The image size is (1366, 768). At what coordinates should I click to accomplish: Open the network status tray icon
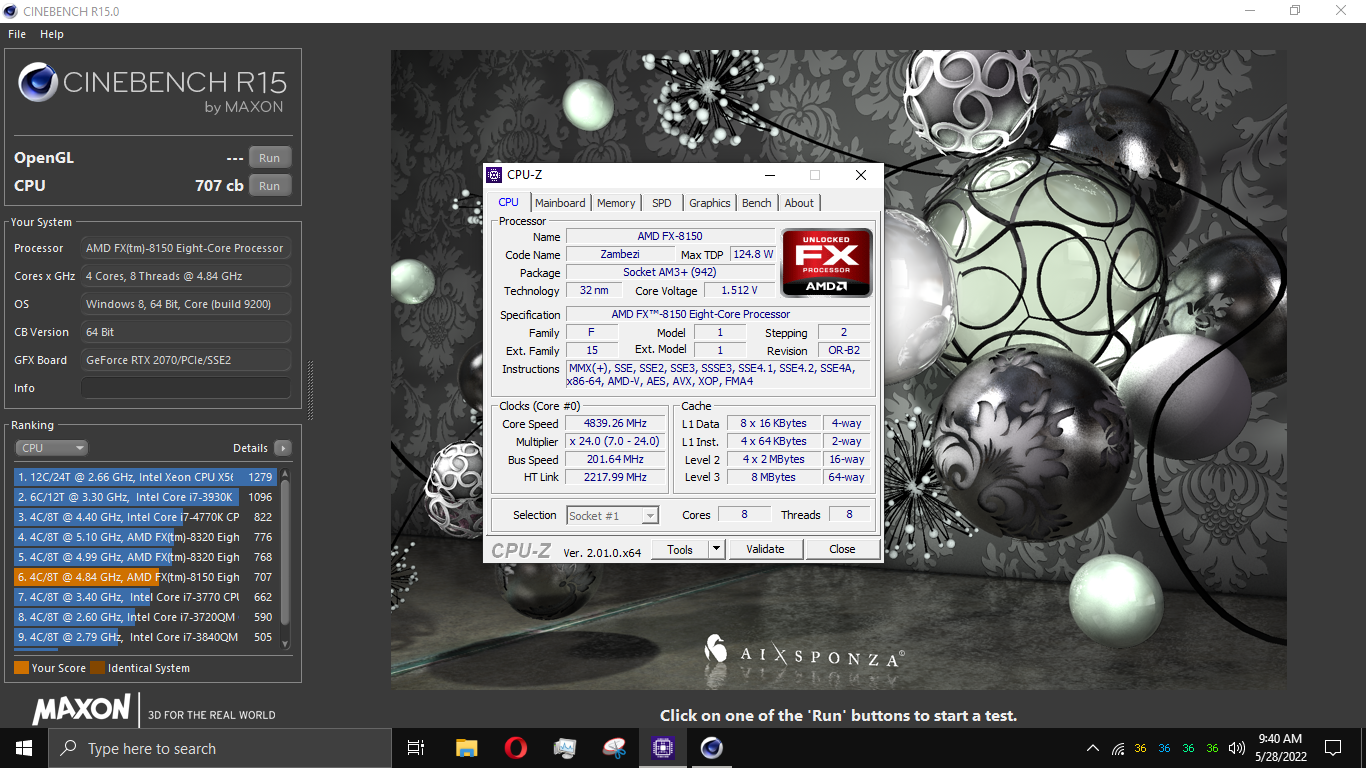[x=1117, y=748]
